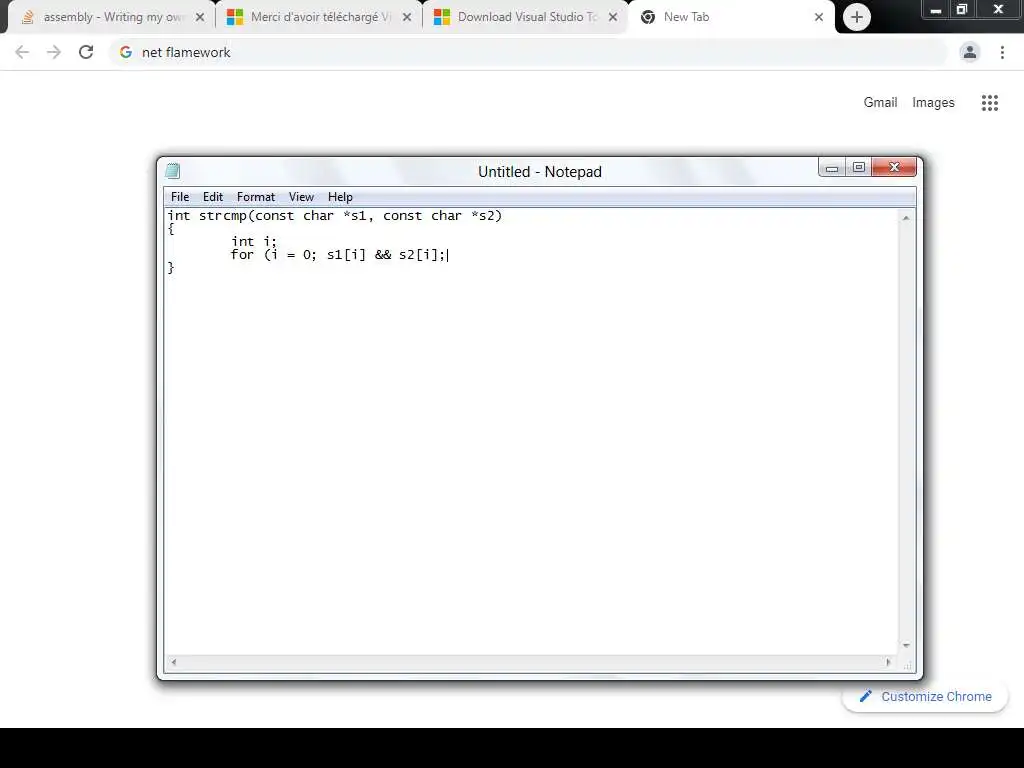Screen dimensions: 1024x768
Task: Maximize the Notepad window
Action: [859, 168]
